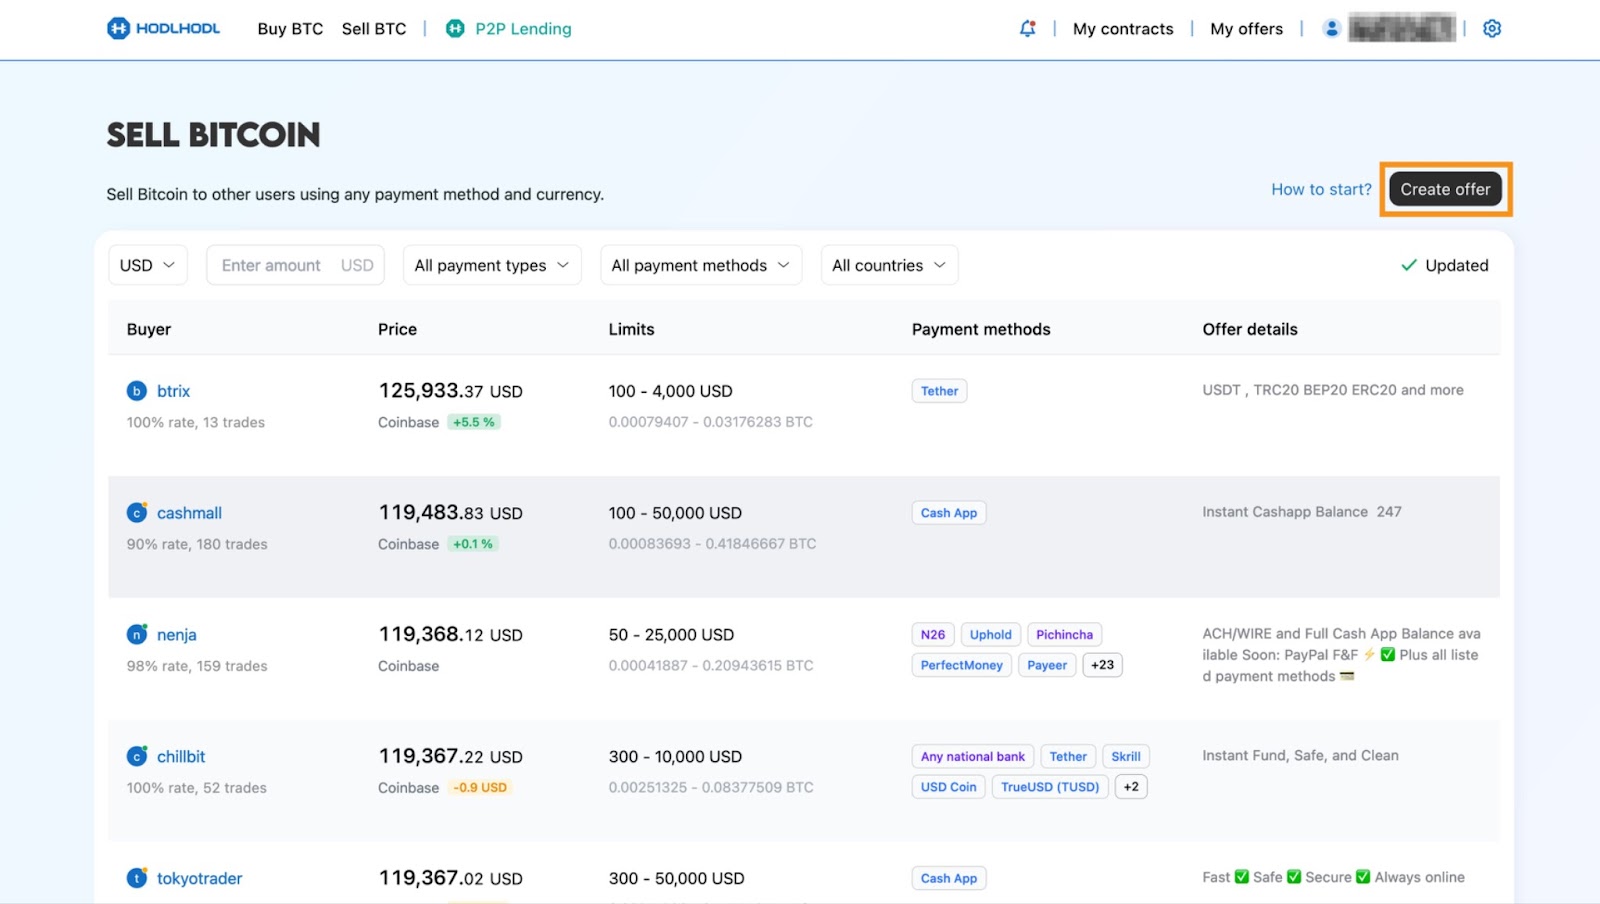This screenshot has width=1600, height=904.
Task: Click the +0.1 % premium badge
Action: click(x=473, y=544)
